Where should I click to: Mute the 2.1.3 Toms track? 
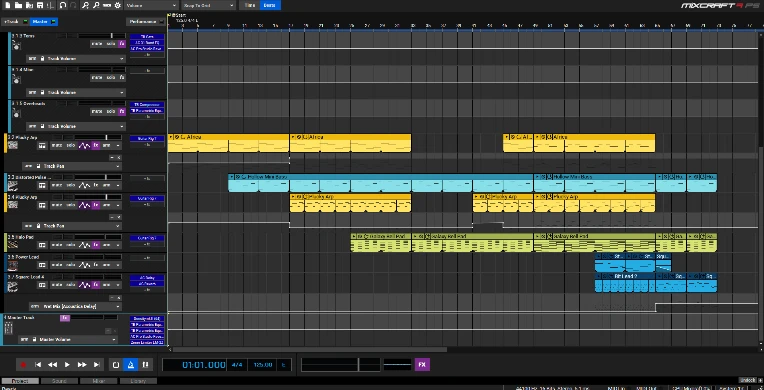pos(96,43)
